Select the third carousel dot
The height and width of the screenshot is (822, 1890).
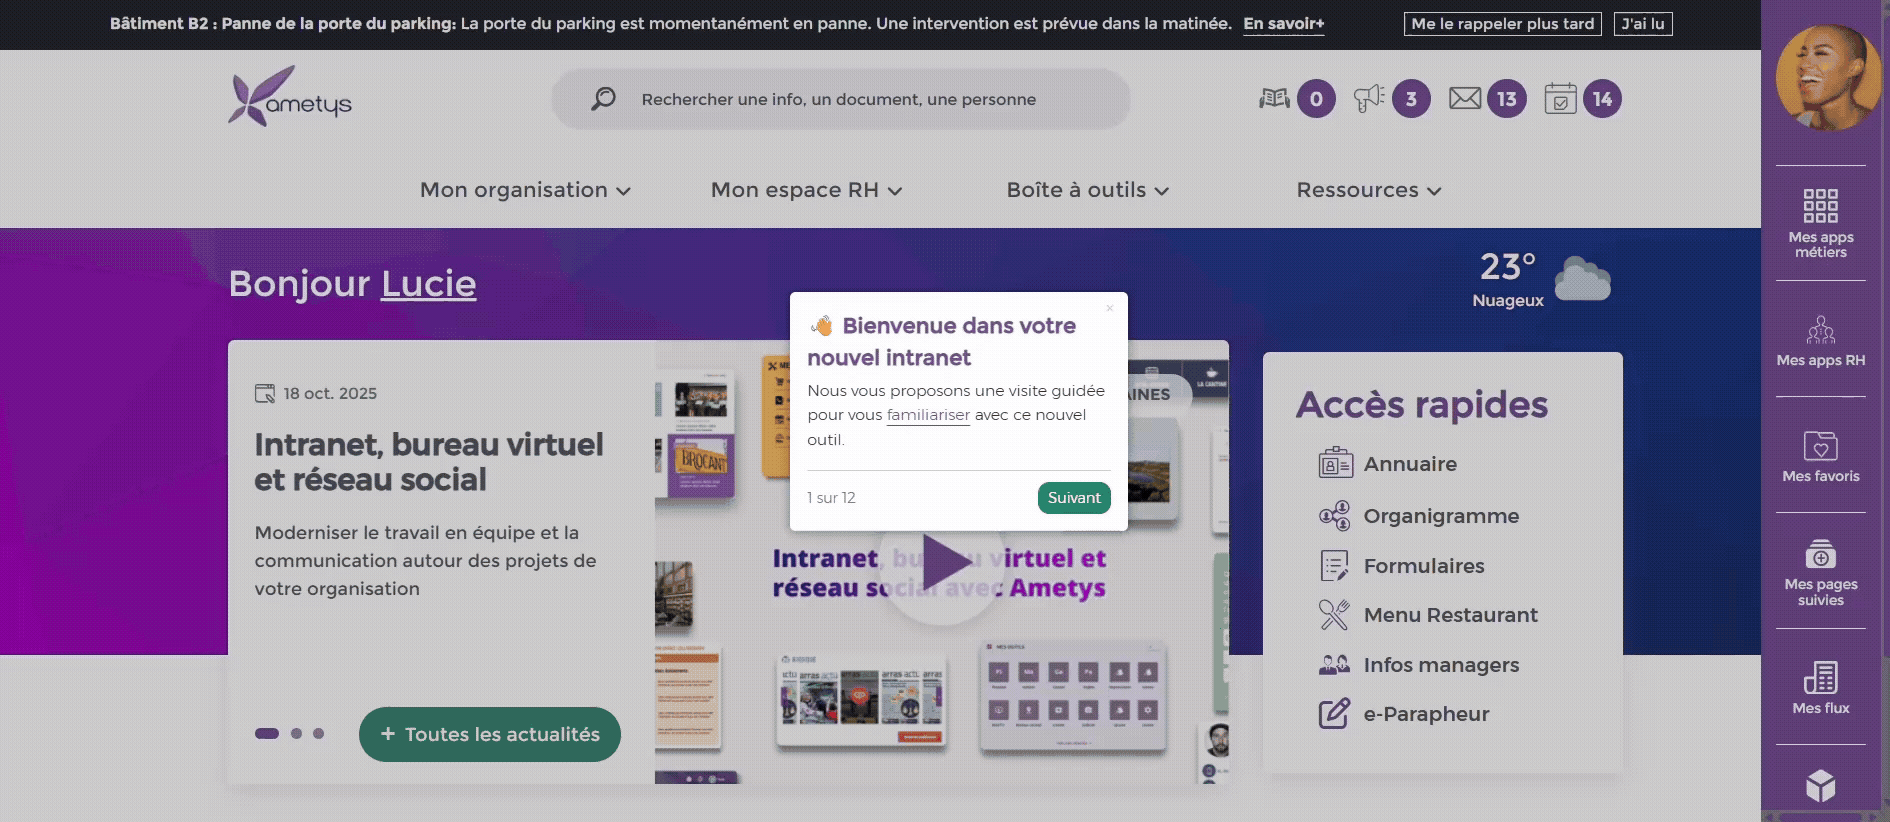point(318,734)
